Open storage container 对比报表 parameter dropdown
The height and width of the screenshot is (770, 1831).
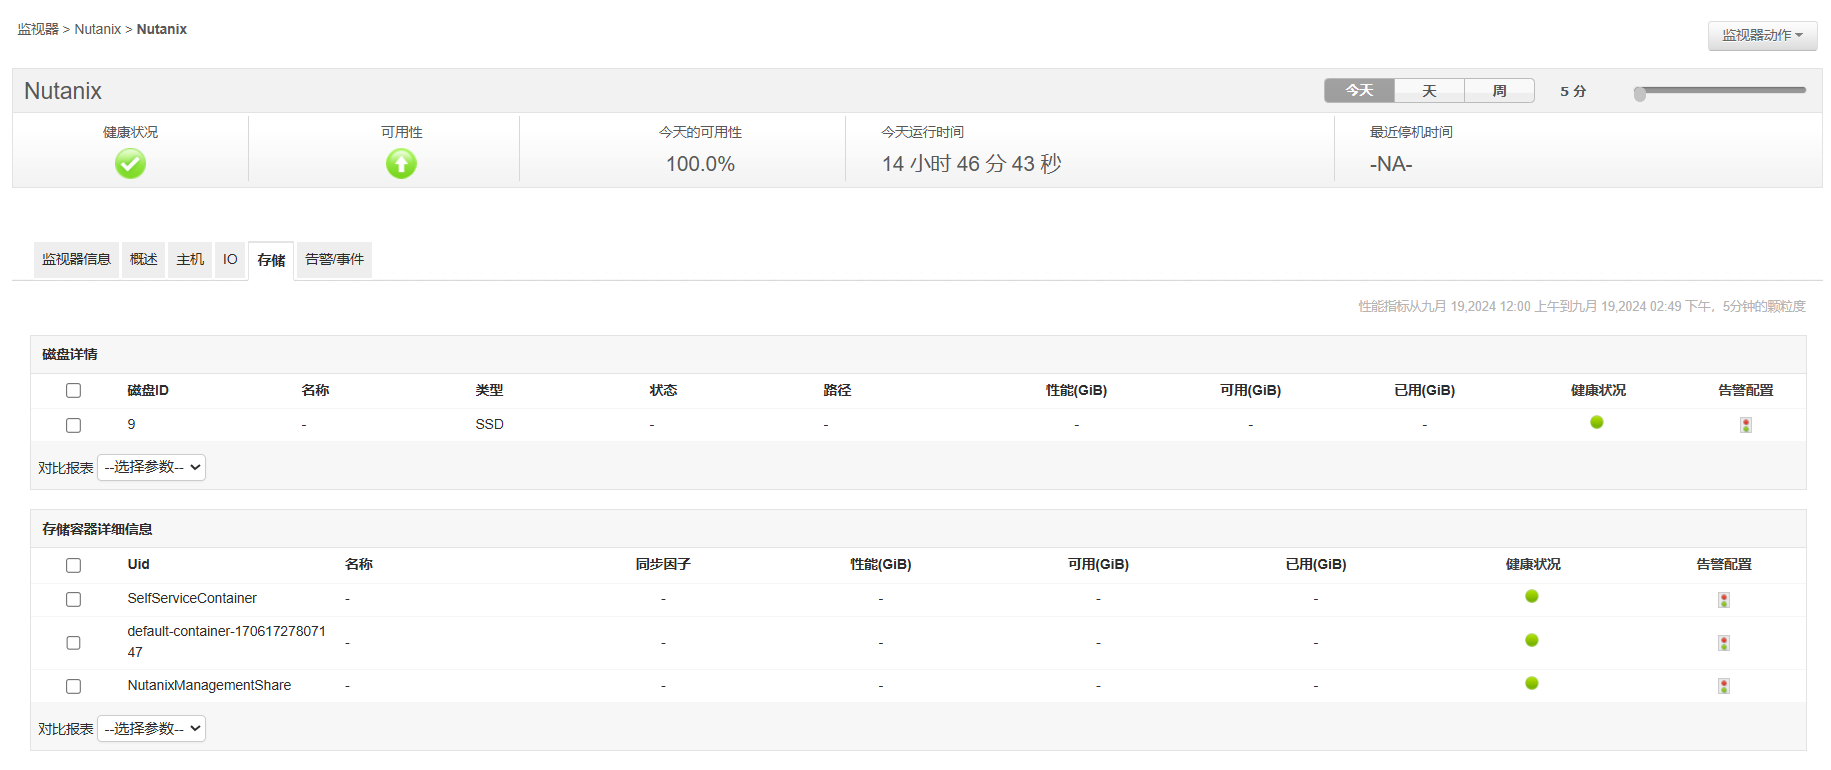click(x=151, y=729)
